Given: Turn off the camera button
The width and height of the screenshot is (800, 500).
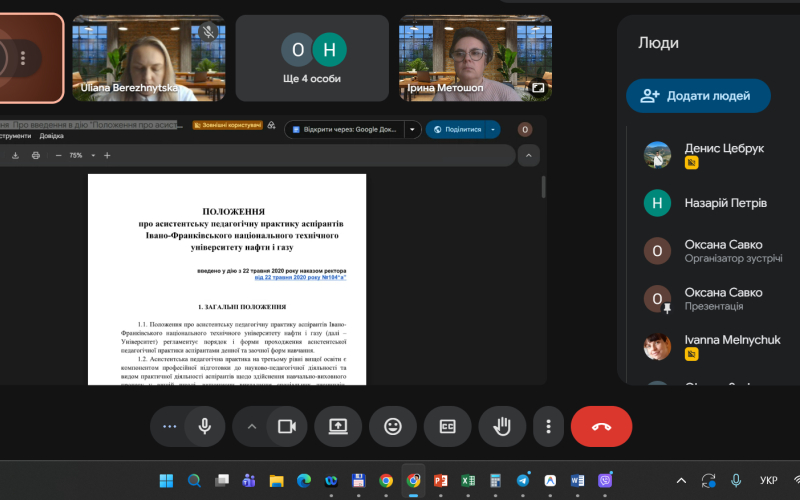Looking at the screenshot, I should (x=287, y=427).
